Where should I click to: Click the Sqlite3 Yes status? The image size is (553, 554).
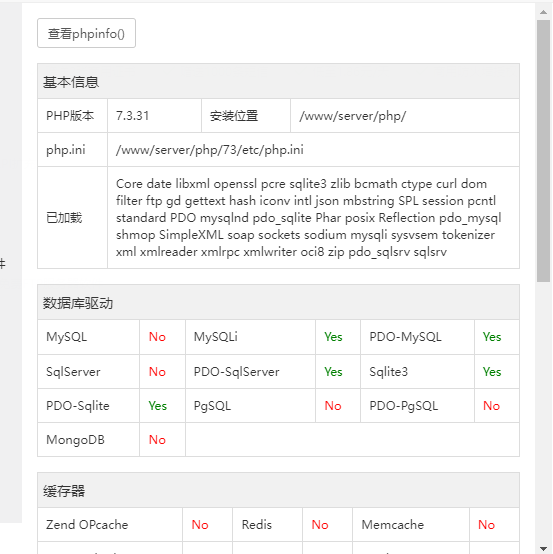(492, 372)
